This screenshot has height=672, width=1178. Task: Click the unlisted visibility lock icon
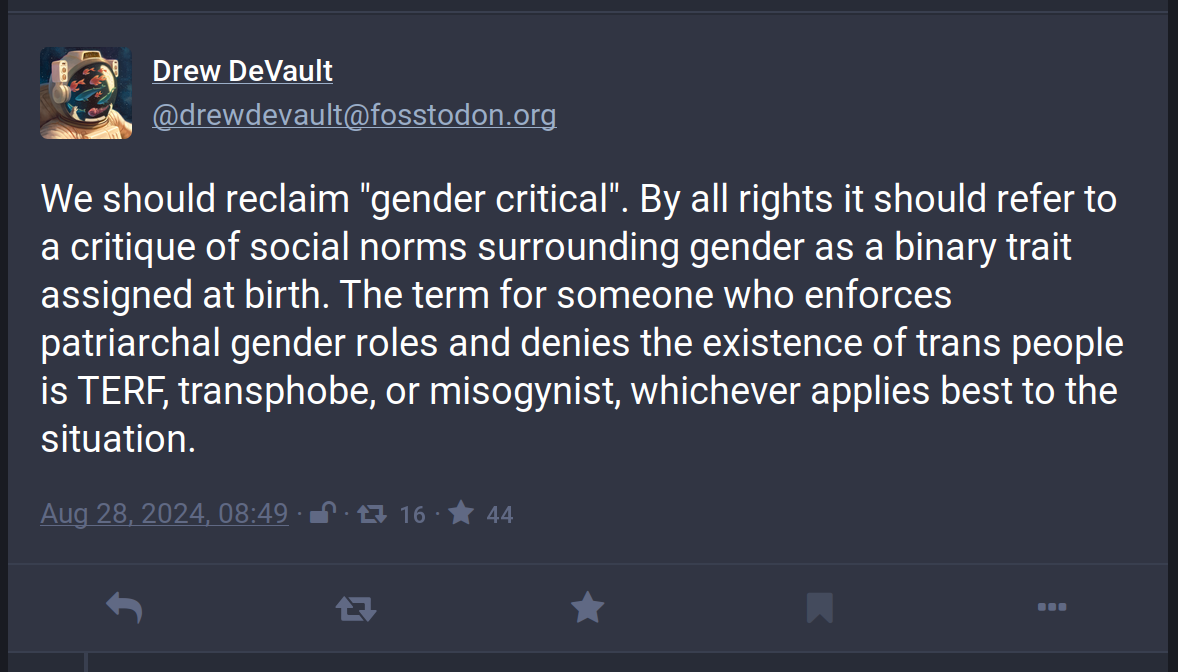tap(323, 513)
